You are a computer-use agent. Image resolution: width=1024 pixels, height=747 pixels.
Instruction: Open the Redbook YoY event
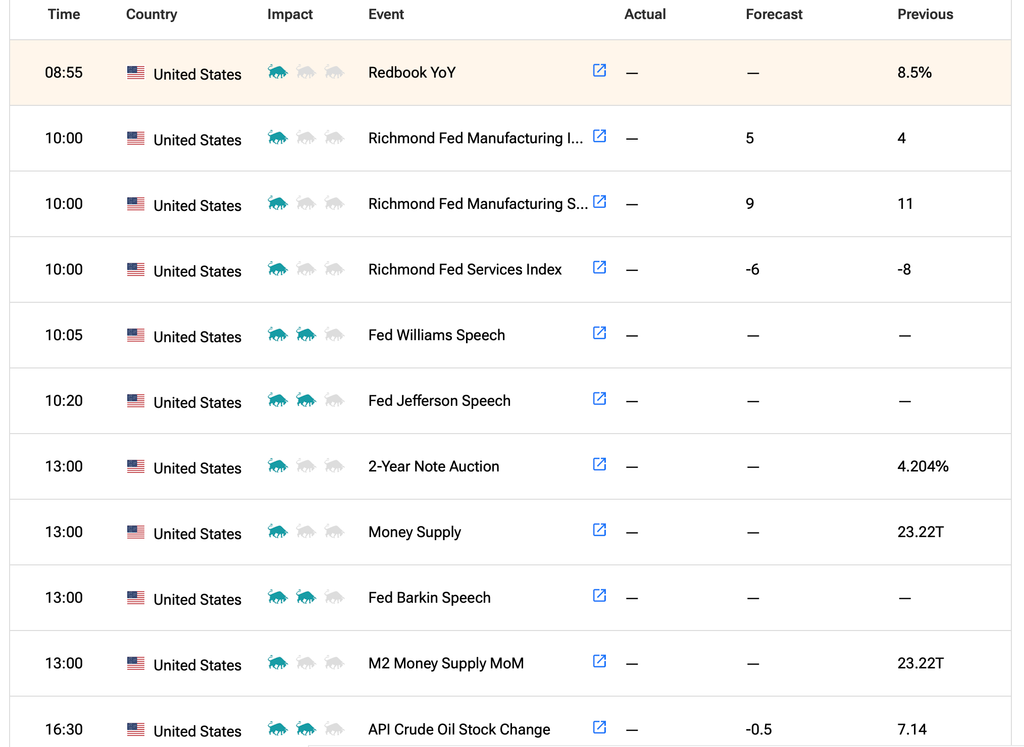(412, 72)
